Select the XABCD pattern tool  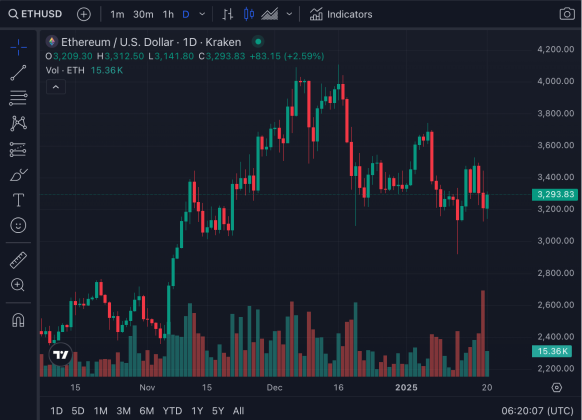[18, 123]
